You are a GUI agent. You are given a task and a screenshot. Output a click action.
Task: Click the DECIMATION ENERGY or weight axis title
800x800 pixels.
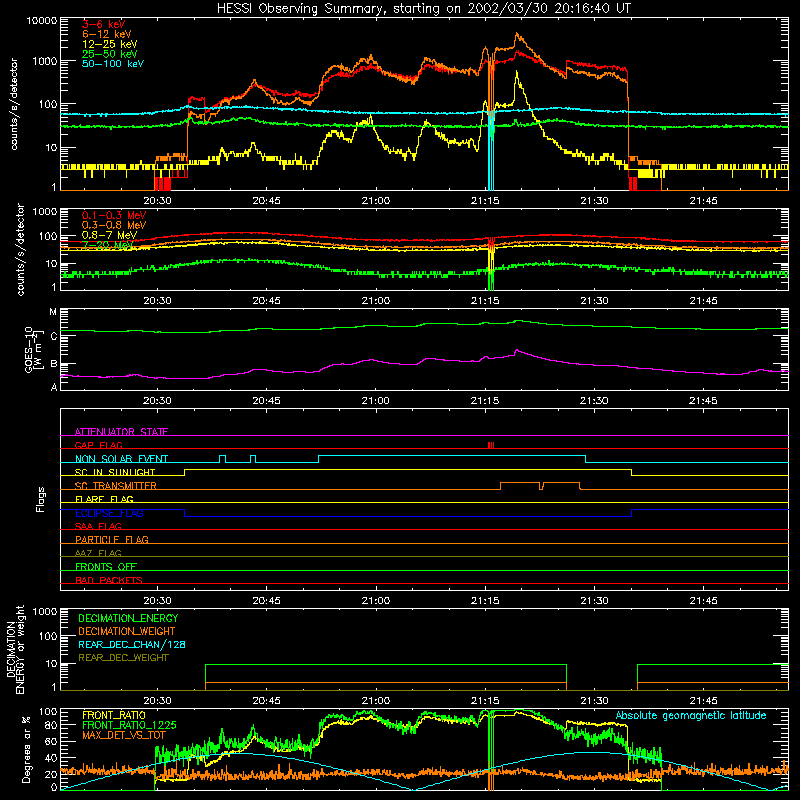[x=15, y=649]
